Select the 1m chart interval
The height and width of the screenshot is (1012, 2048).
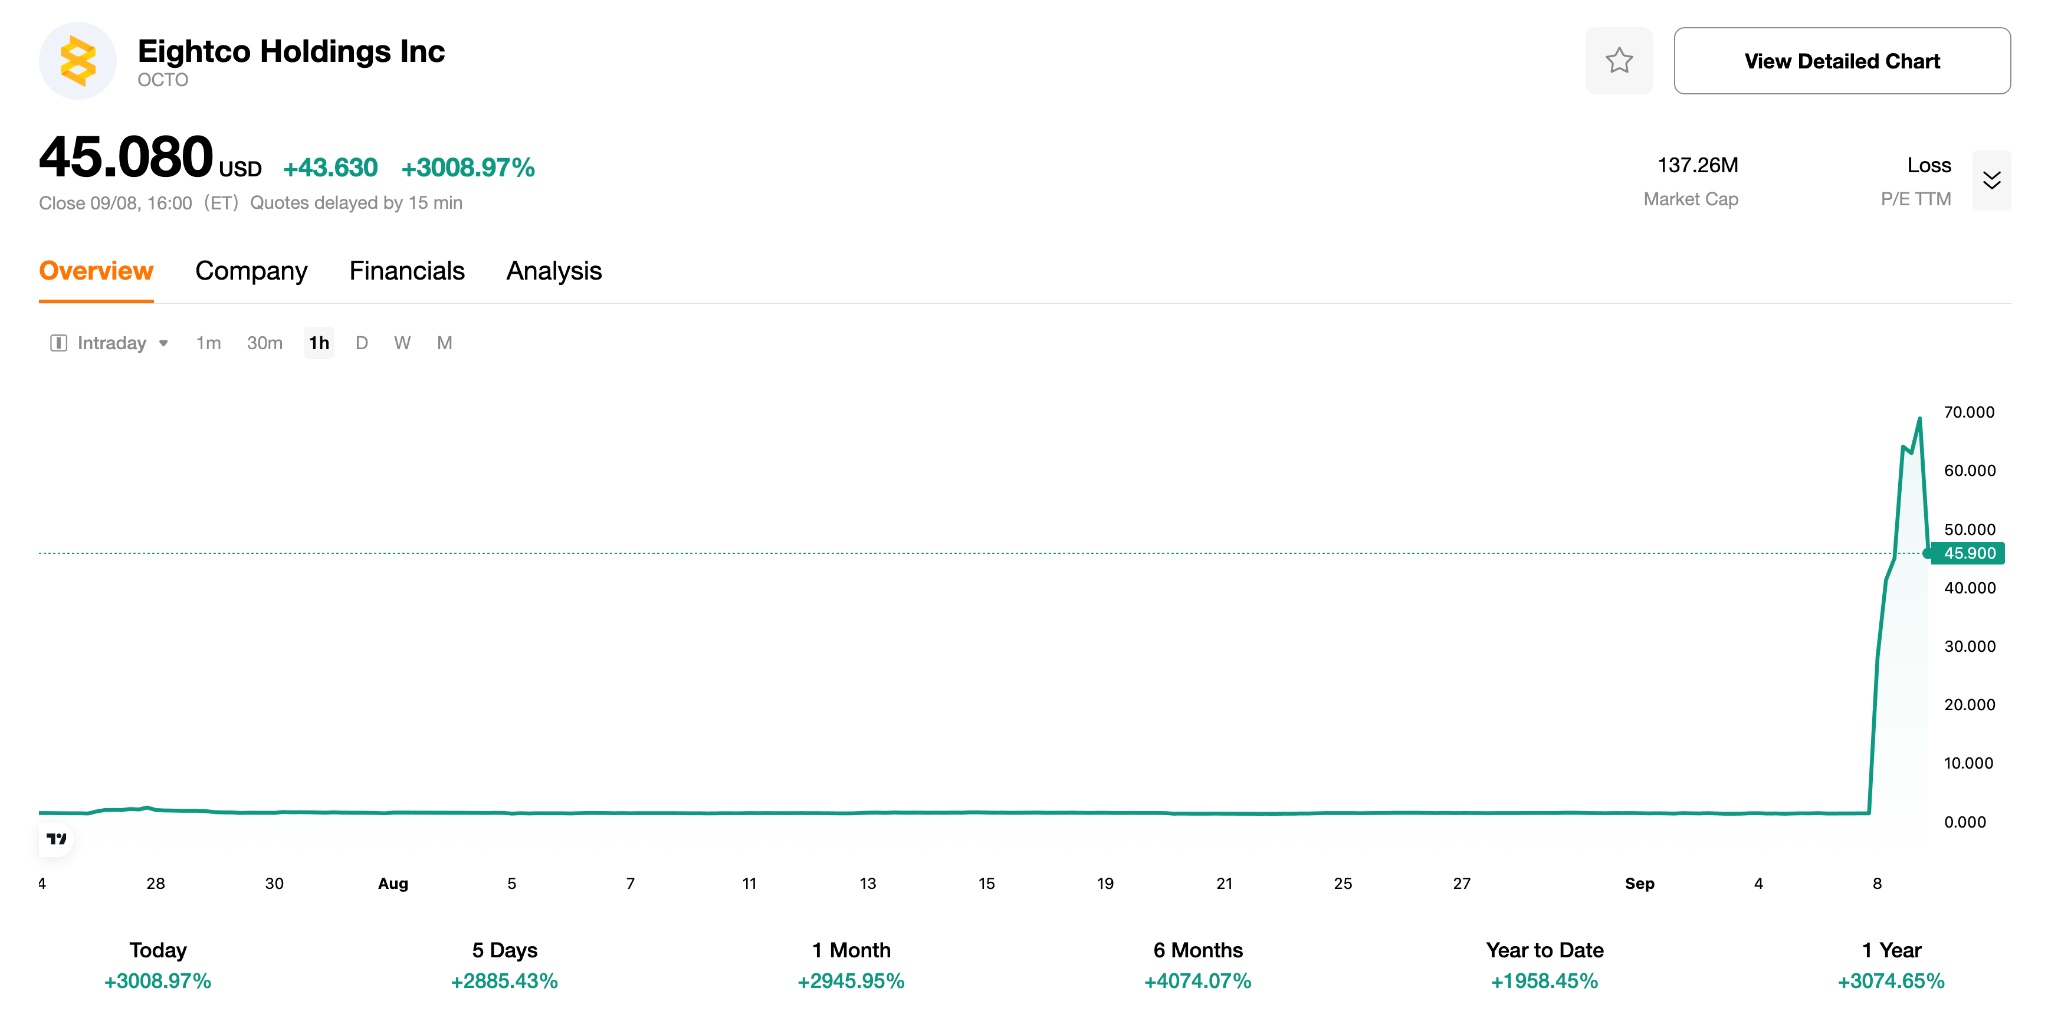pyautogui.click(x=208, y=343)
